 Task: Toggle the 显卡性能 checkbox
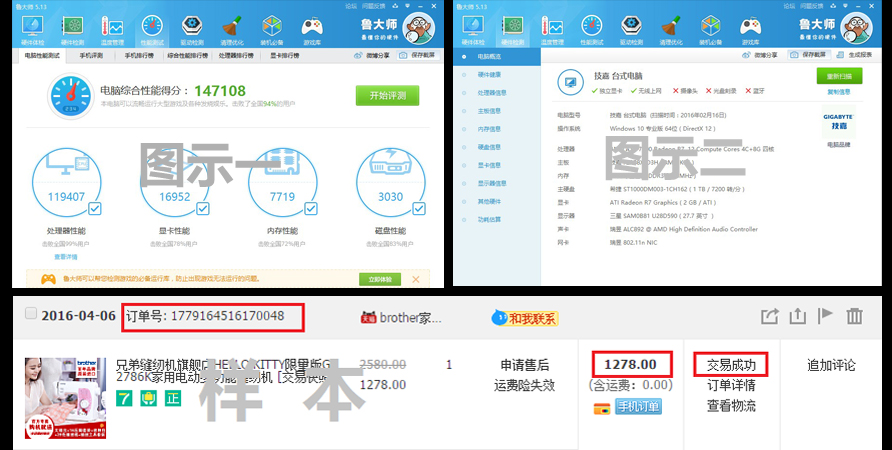point(203,209)
